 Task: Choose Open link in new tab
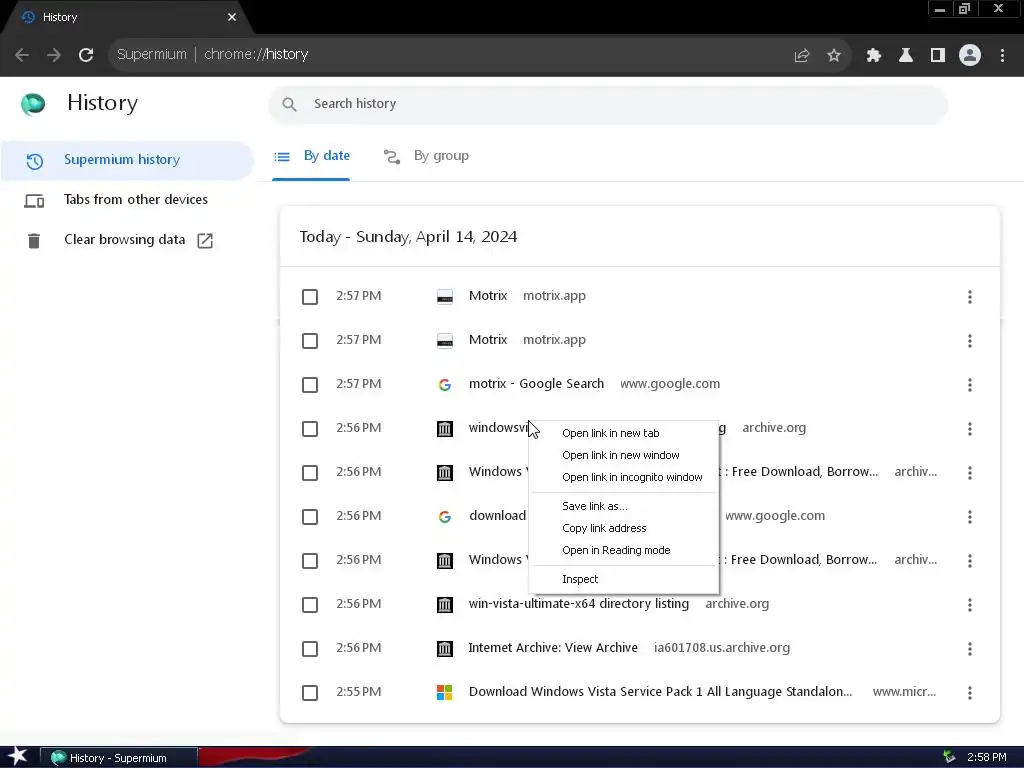[x=624, y=433]
